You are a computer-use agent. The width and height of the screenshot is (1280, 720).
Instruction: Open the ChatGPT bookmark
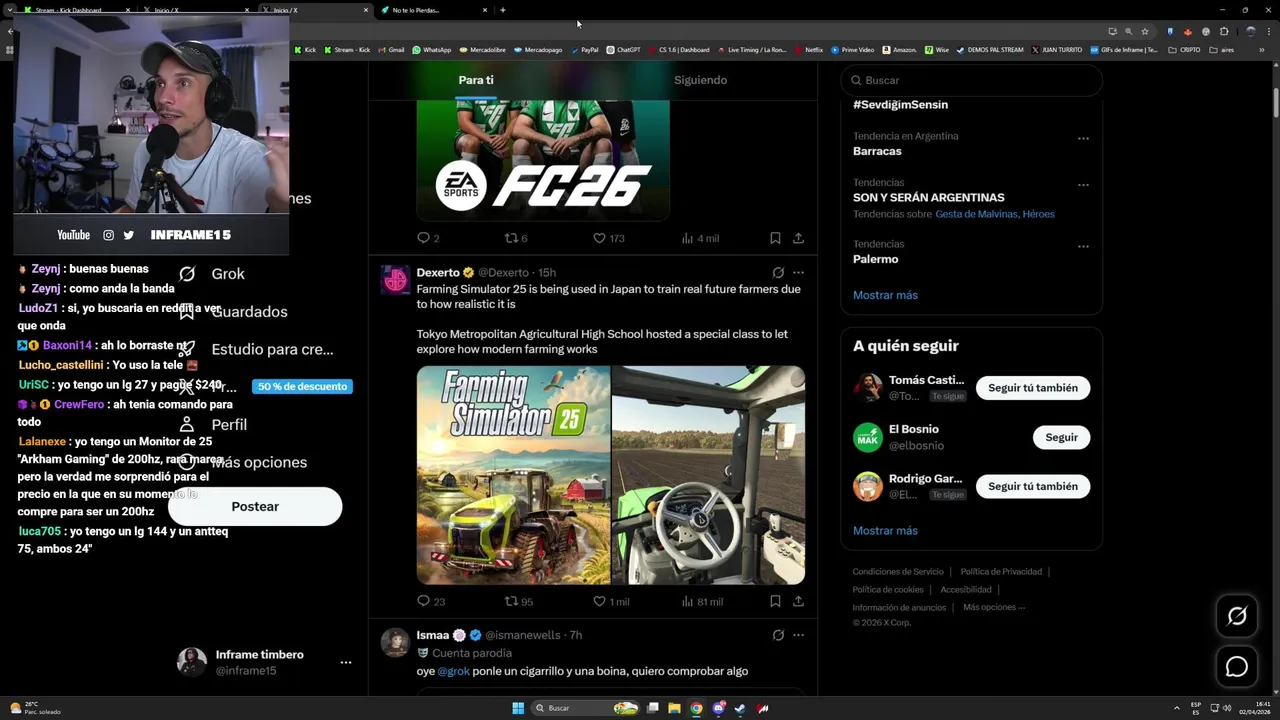pyautogui.click(x=624, y=49)
